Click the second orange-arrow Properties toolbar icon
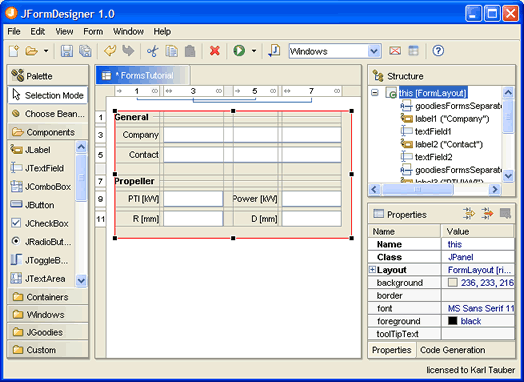Viewport: 524px width, 382px height. [x=487, y=214]
